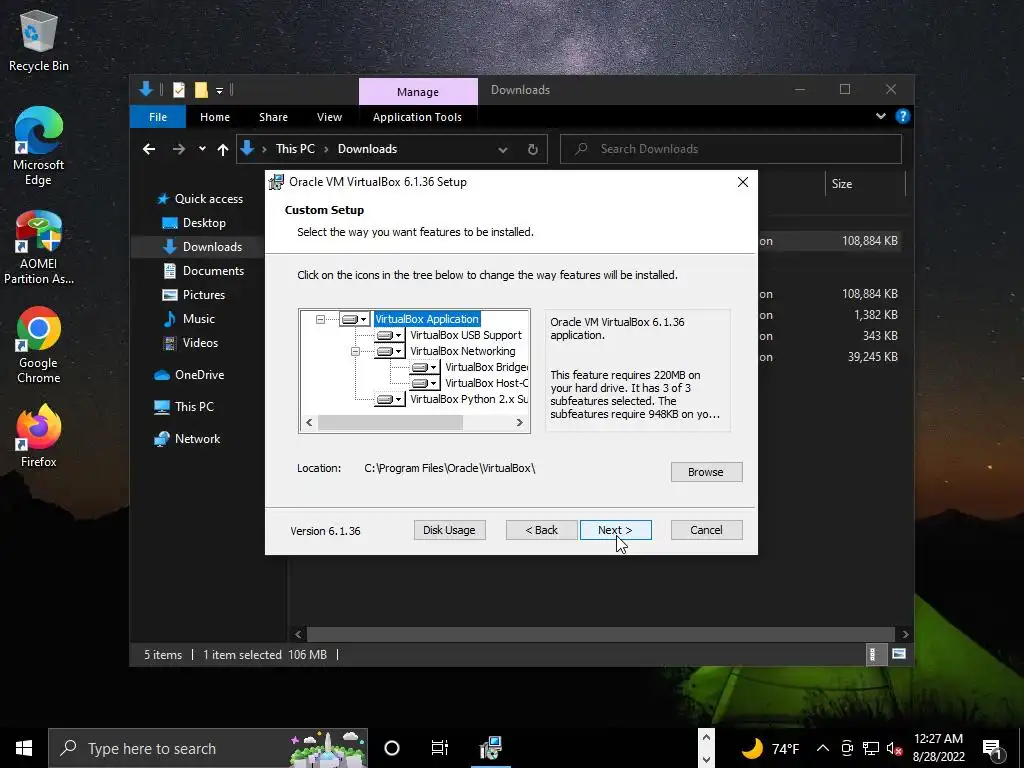Open VirtualBox Bridged Networking feature dropdown
The height and width of the screenshot is (768, 1024).
pos(424,368)
